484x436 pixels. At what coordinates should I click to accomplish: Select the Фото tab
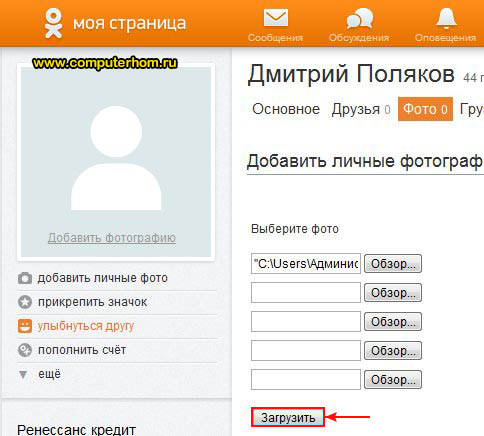tap(425, 109)
